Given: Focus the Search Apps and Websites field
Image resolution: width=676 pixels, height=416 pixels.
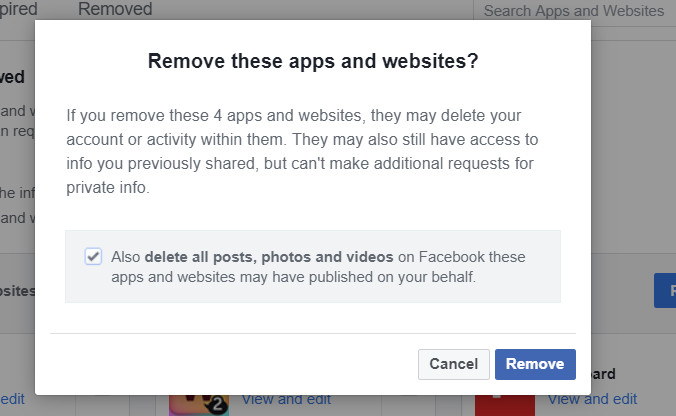Looking at the screenshot, I should 573,11.
